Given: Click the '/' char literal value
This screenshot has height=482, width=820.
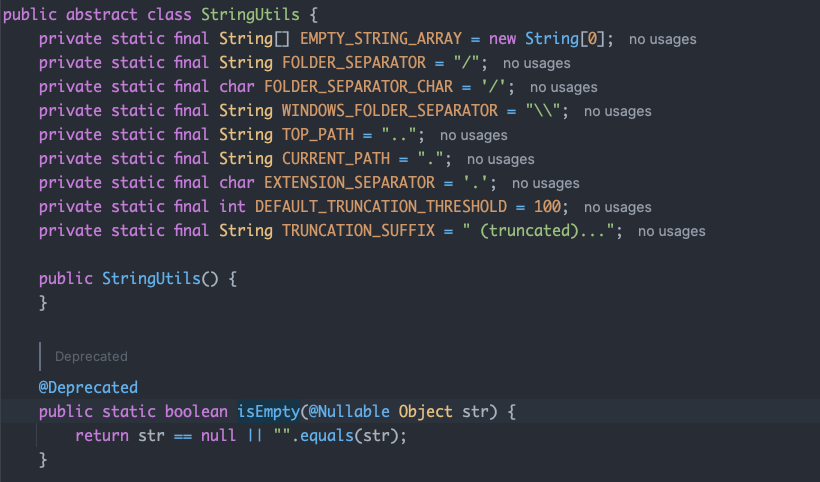Looking at the screenshot, I should click(493, 87).
